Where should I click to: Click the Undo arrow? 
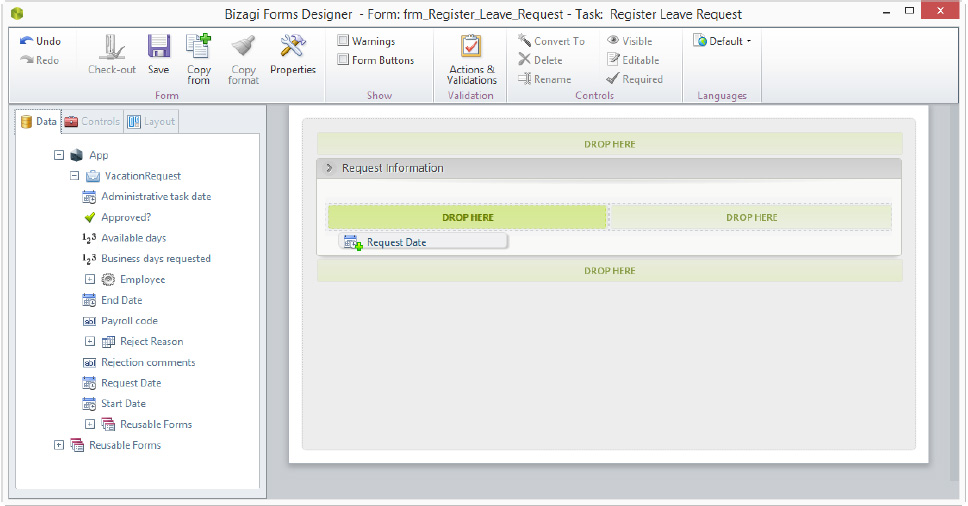(27, 41)
